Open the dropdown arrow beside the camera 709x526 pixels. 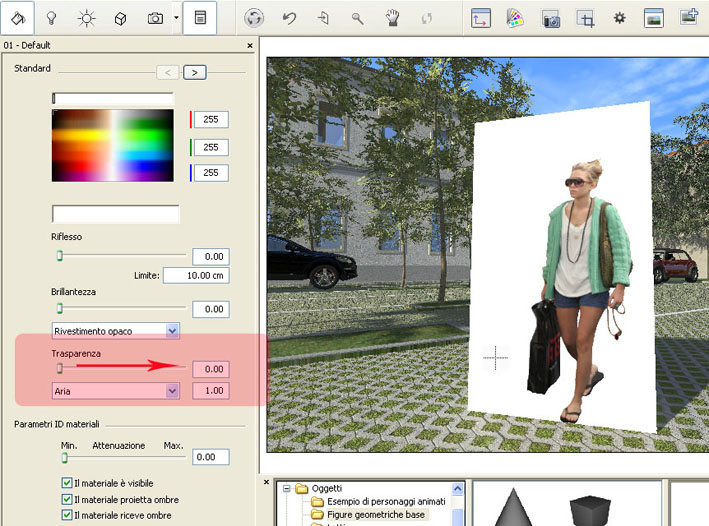coord(176,18)
